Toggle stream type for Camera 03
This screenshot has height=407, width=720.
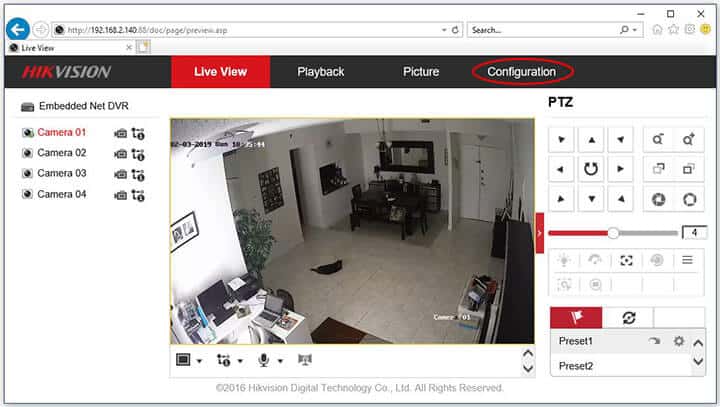coord(138,174)
